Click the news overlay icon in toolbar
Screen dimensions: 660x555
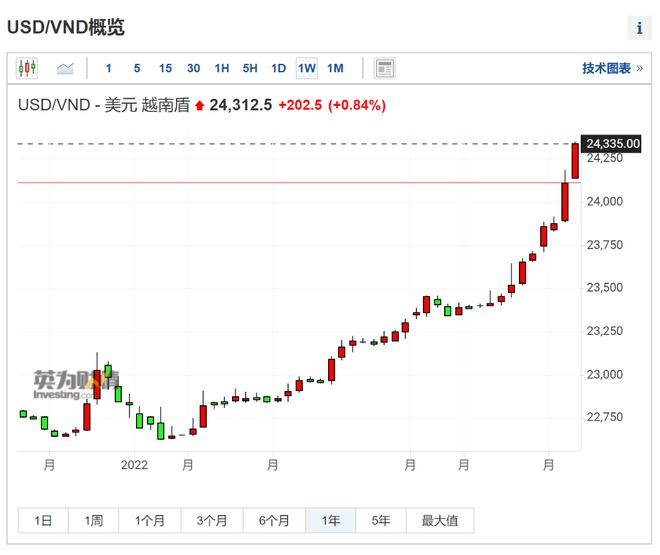point(384,68)
